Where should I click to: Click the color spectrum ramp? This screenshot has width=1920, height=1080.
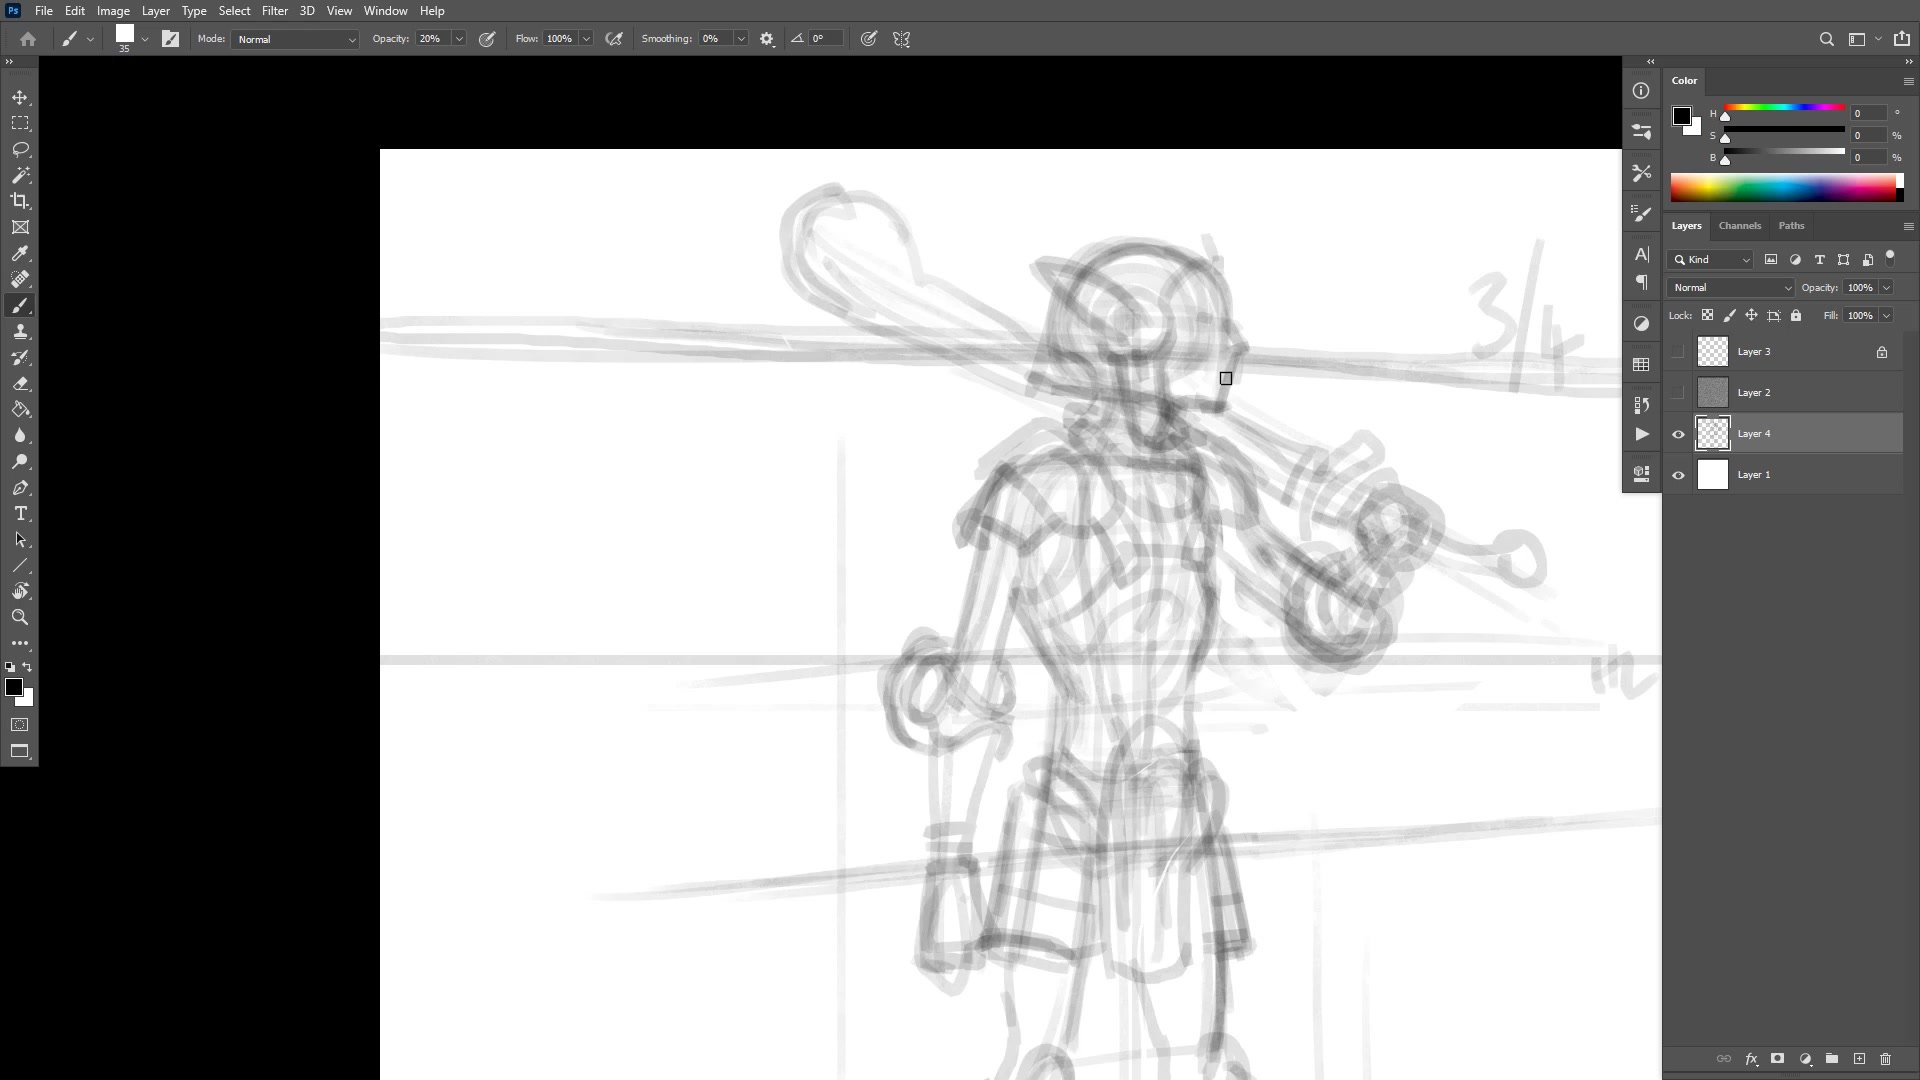pyautogui.click(x=1783, y=187)
